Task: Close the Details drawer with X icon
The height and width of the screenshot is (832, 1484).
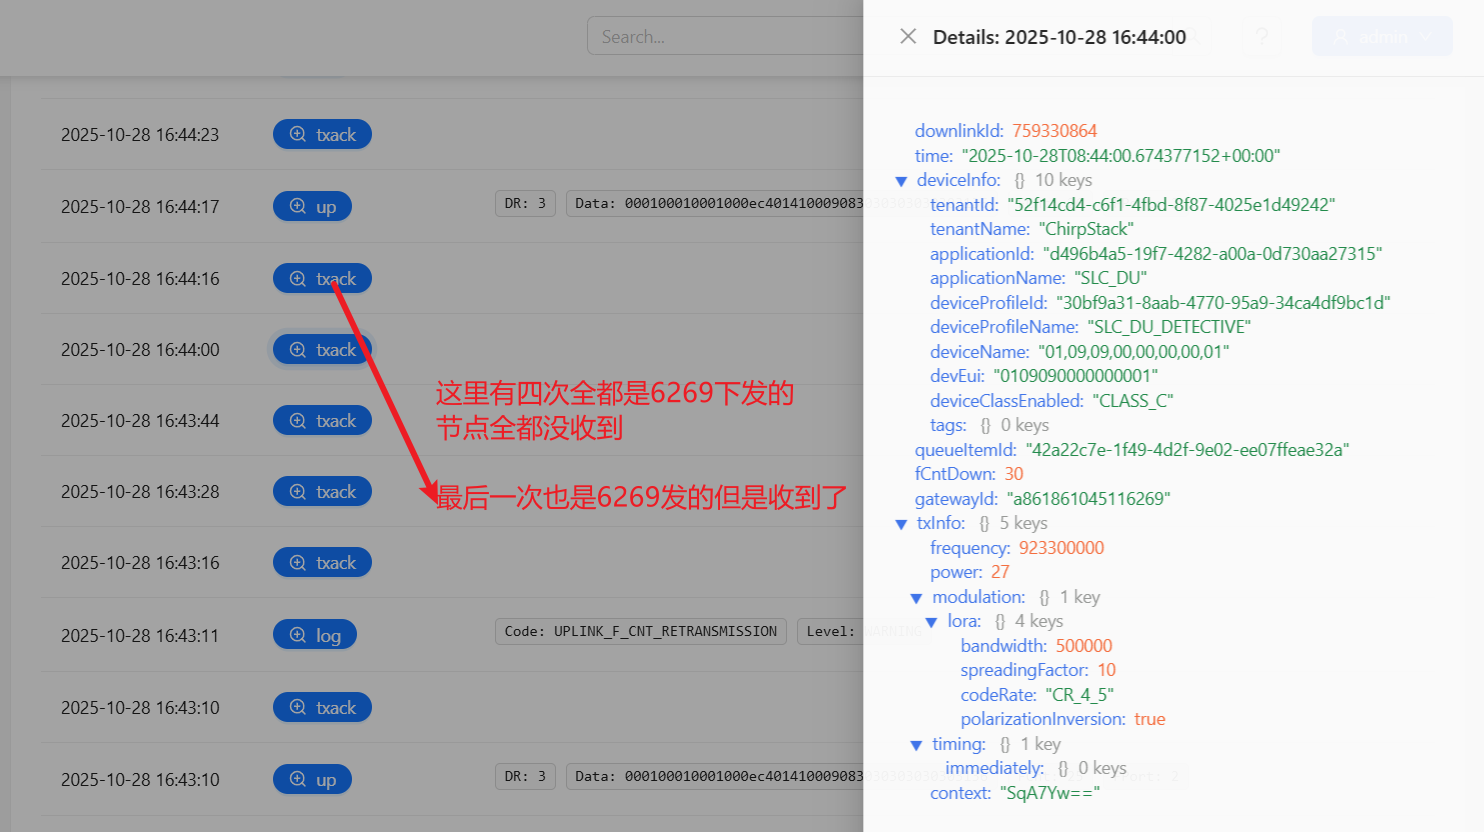Action: click(x=908, y=37)
